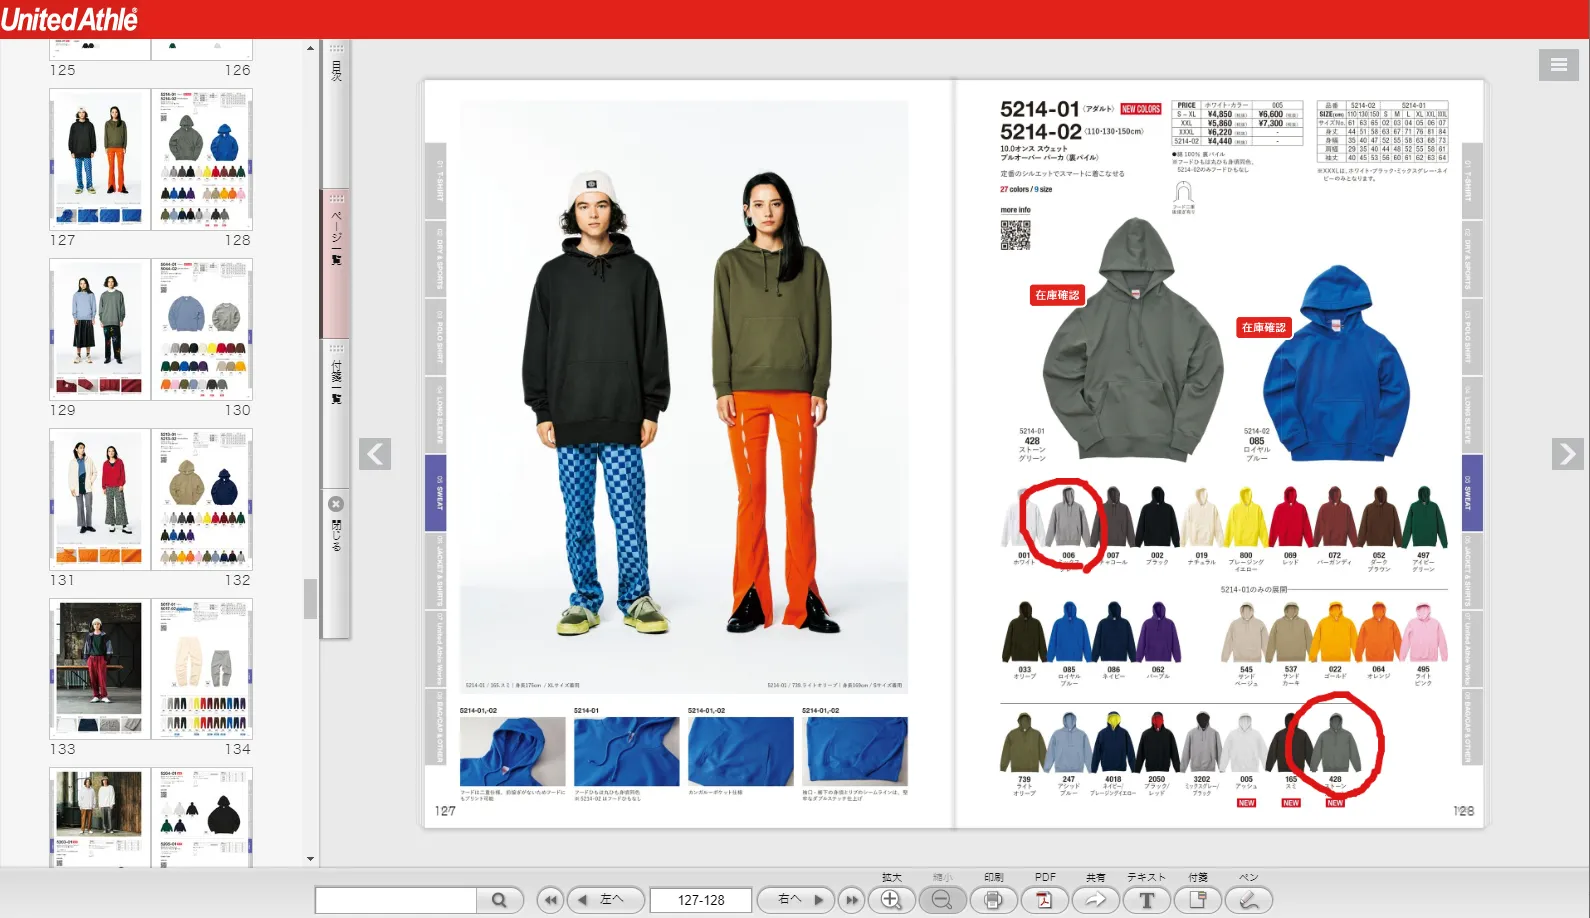Pick the 062 purple hoodie color
The image size is (1590, 918).
(x=1158, y=632)
